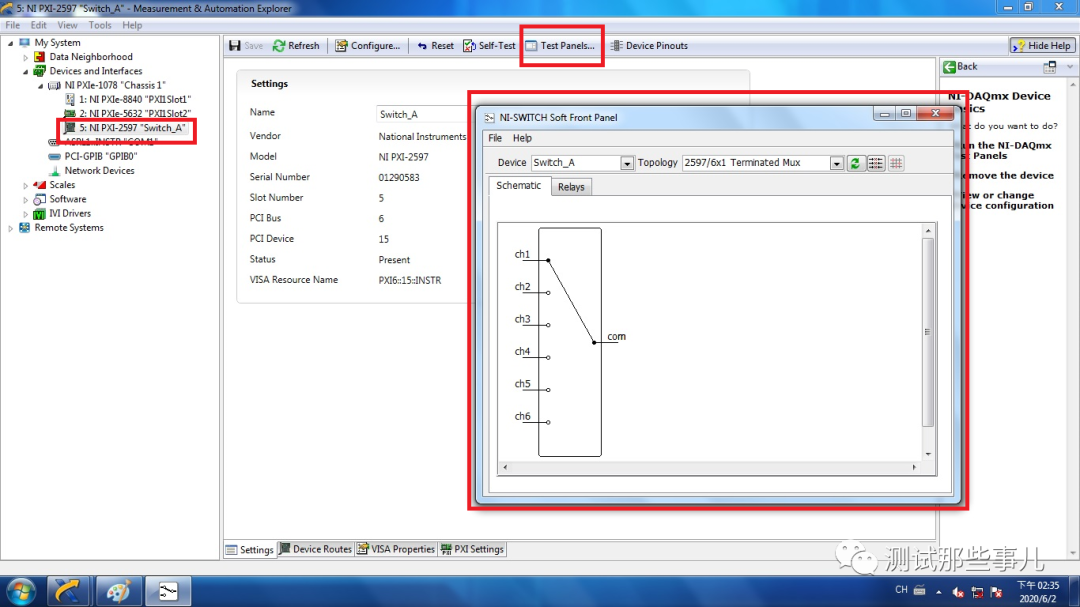1080x607 pixels.
Task: Click the Name field Switch_A
Action: [x=424, y=114]
